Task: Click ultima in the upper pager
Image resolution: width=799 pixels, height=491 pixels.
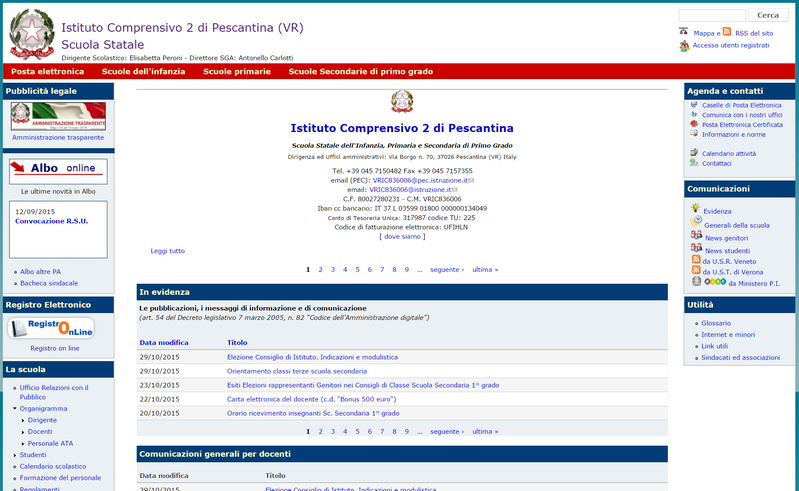Action: coord(485,270)
